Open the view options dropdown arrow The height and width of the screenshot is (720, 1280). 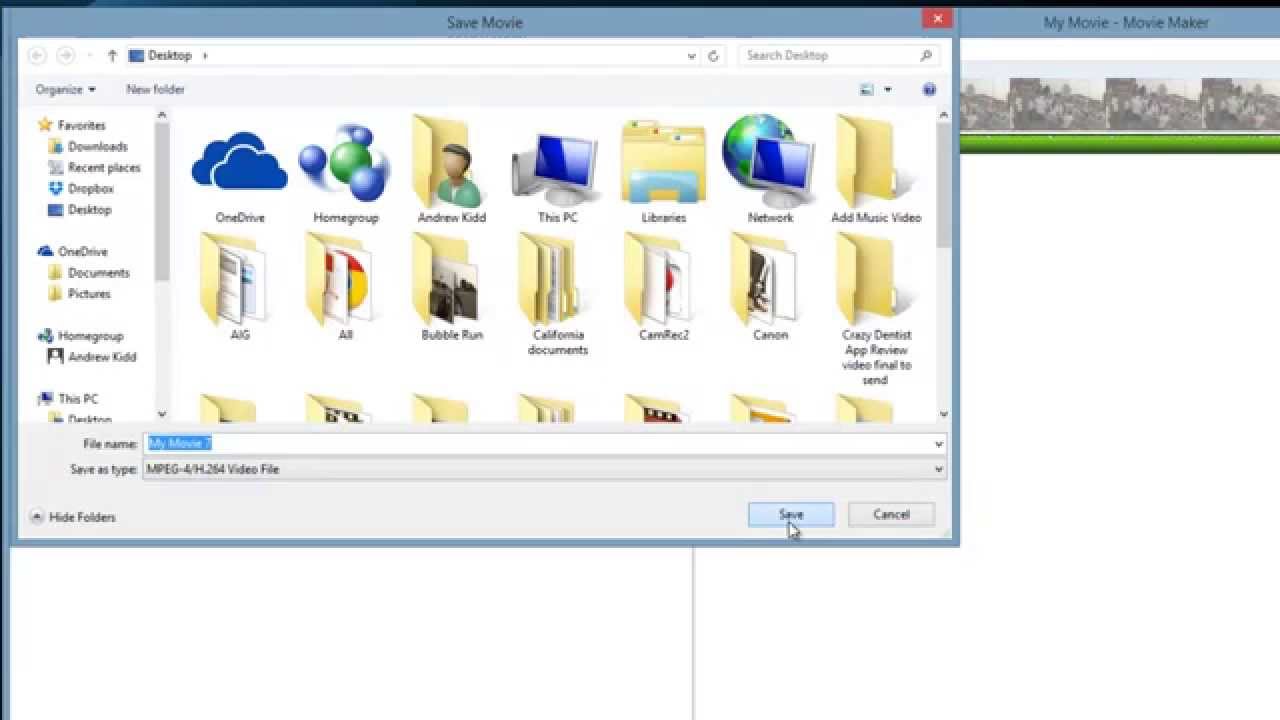[887, 90]
